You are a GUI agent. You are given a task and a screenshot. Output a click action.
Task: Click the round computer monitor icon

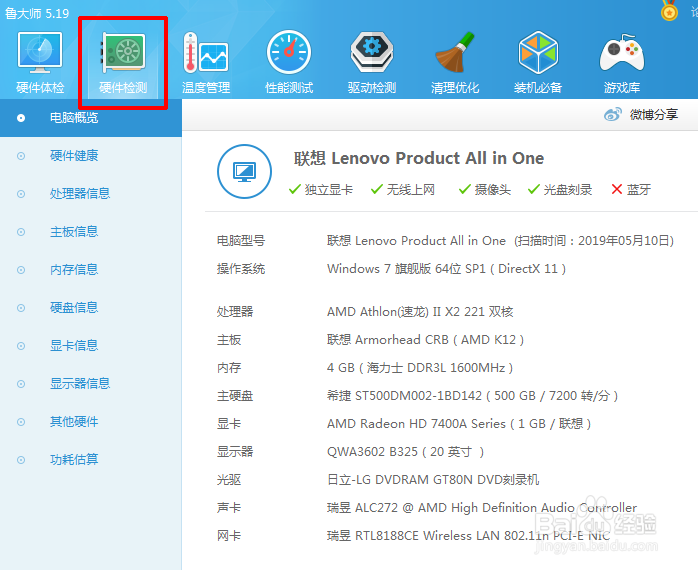pos(244,171)
